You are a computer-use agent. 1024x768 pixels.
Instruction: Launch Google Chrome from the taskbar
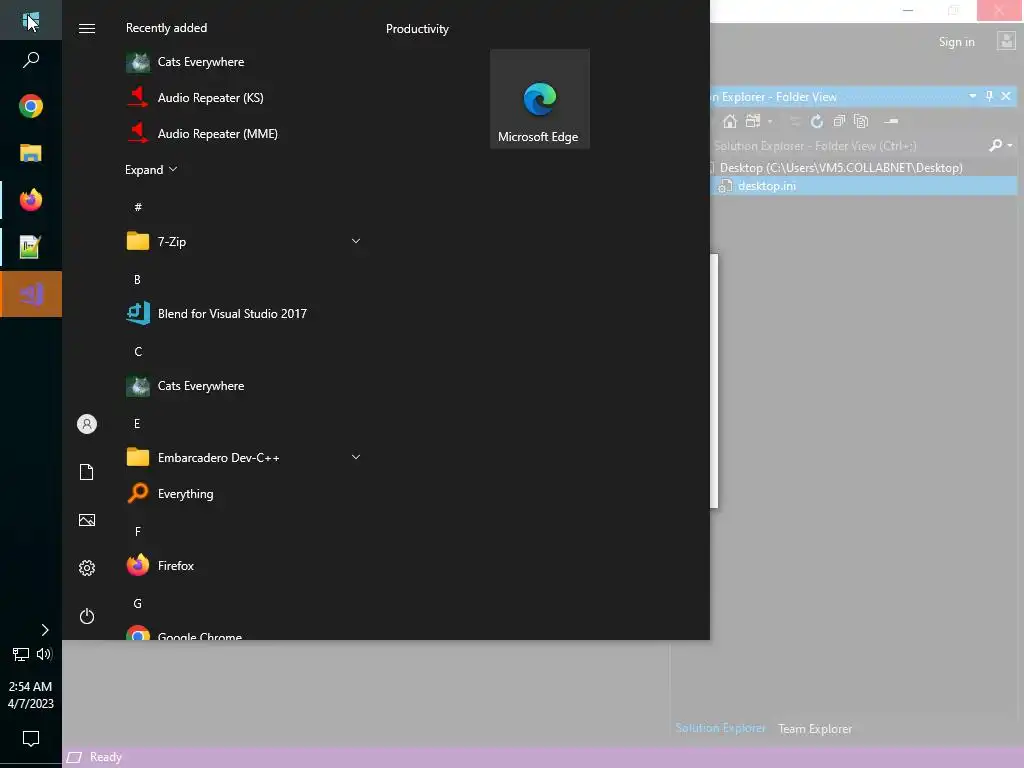(31, 106)
